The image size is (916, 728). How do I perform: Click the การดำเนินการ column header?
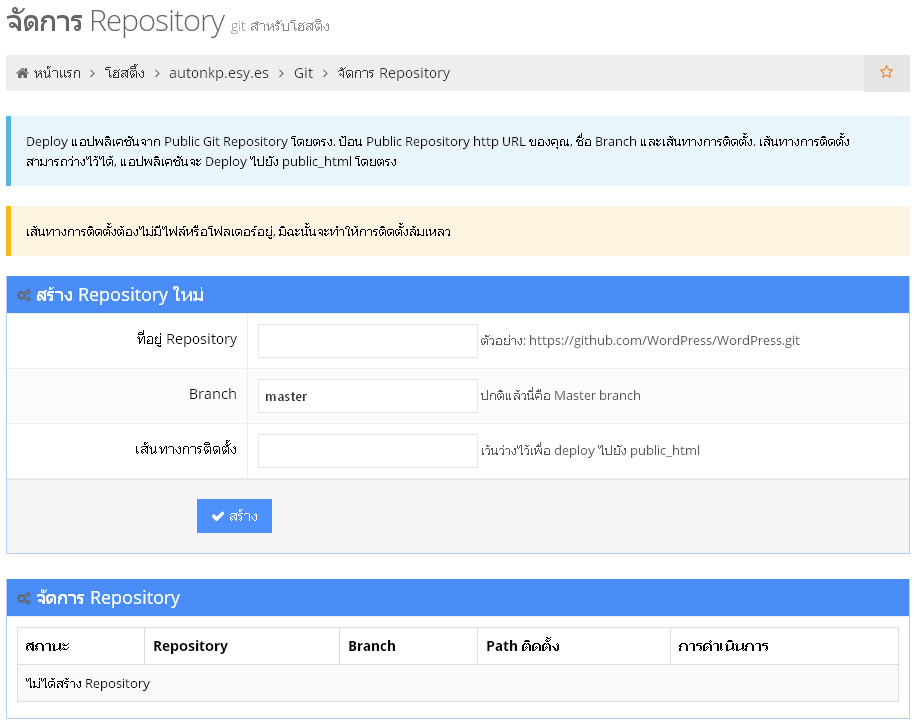point(723,646)
